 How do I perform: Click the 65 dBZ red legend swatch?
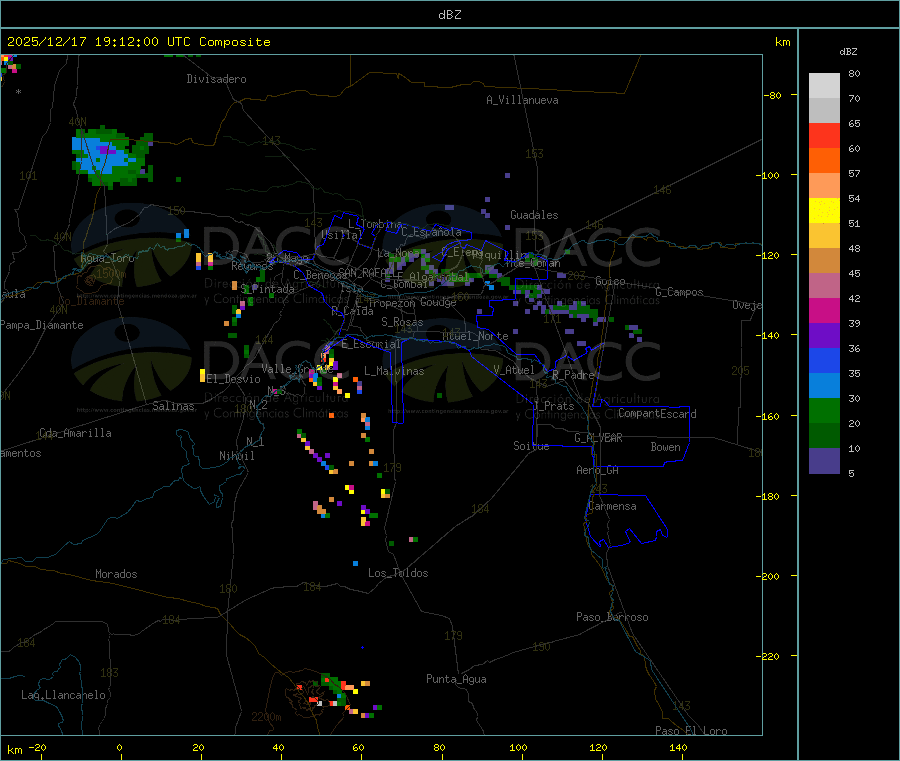point(824,135)
